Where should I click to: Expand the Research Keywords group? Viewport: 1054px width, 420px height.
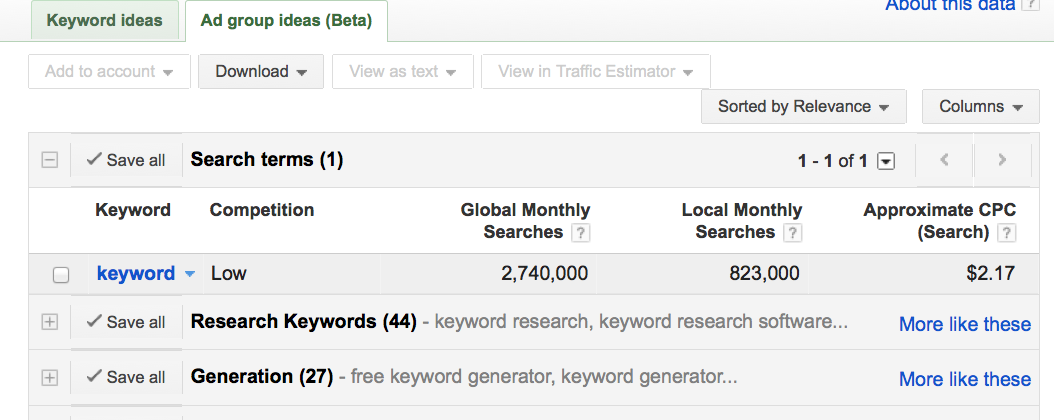[50, 323]
